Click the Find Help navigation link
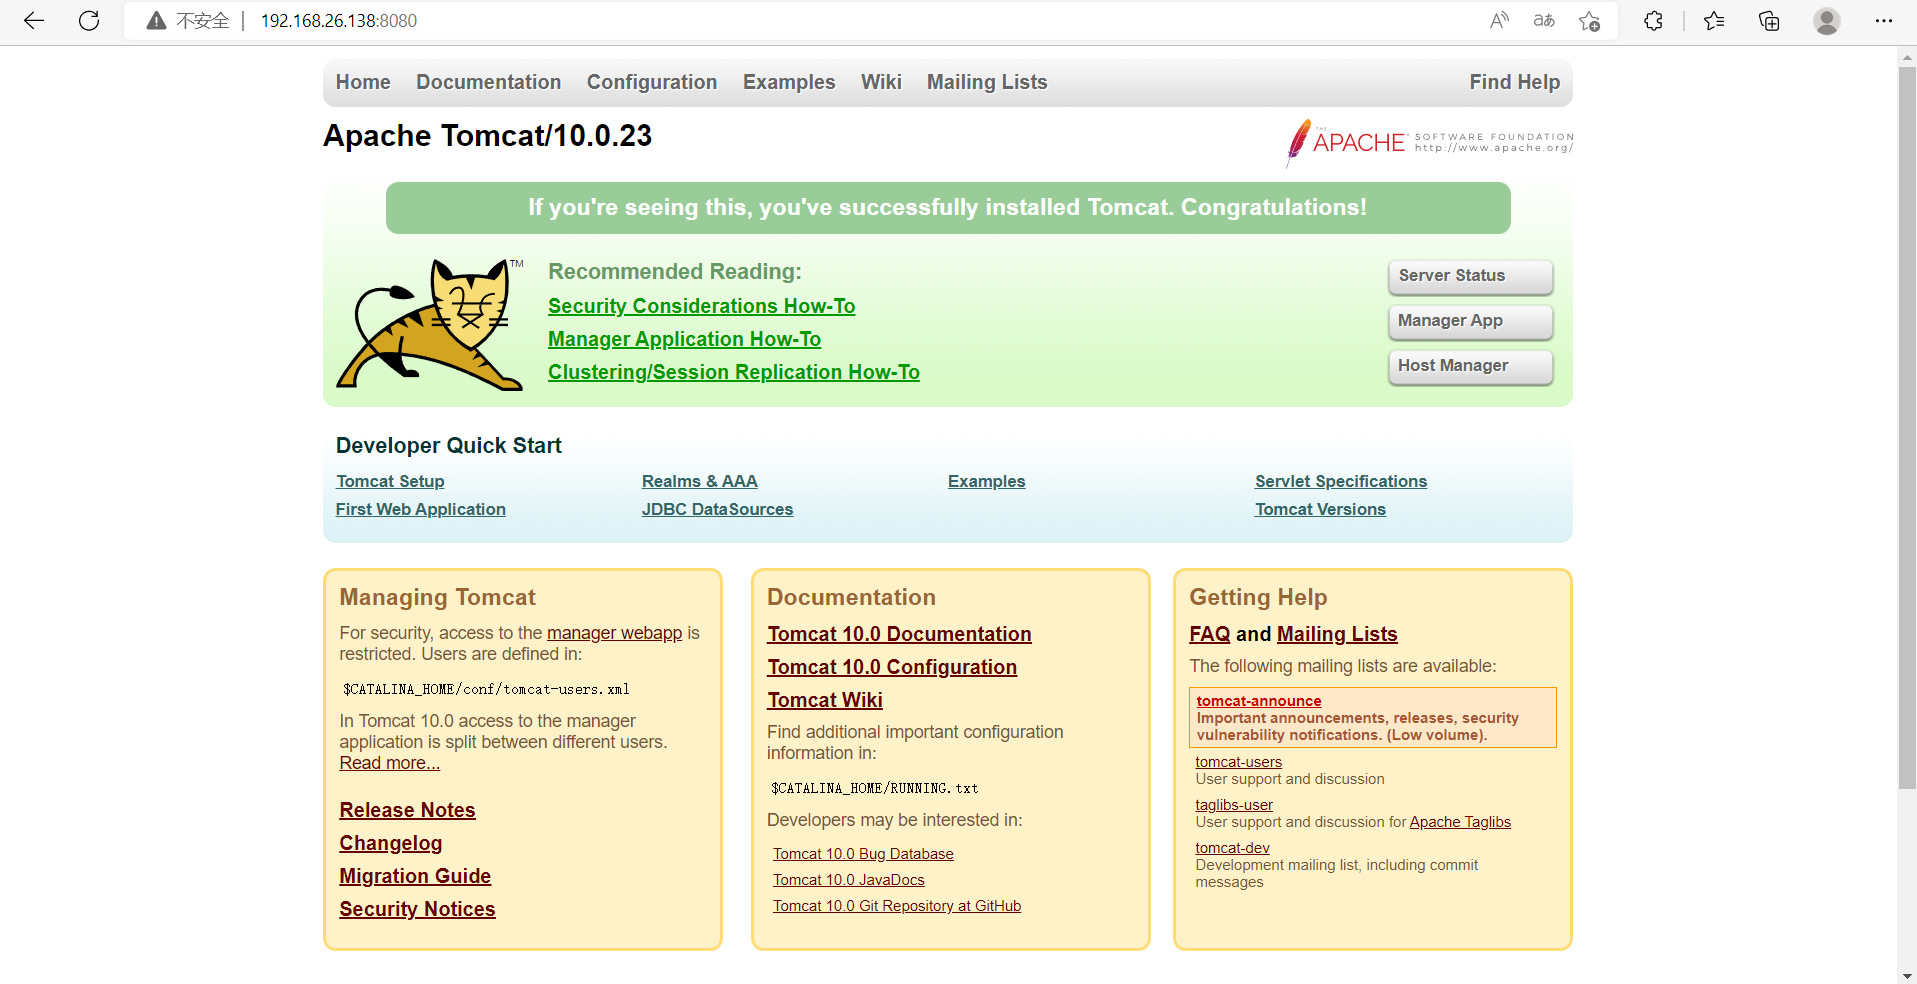The image size is (1917, 984). (1515, 82)
